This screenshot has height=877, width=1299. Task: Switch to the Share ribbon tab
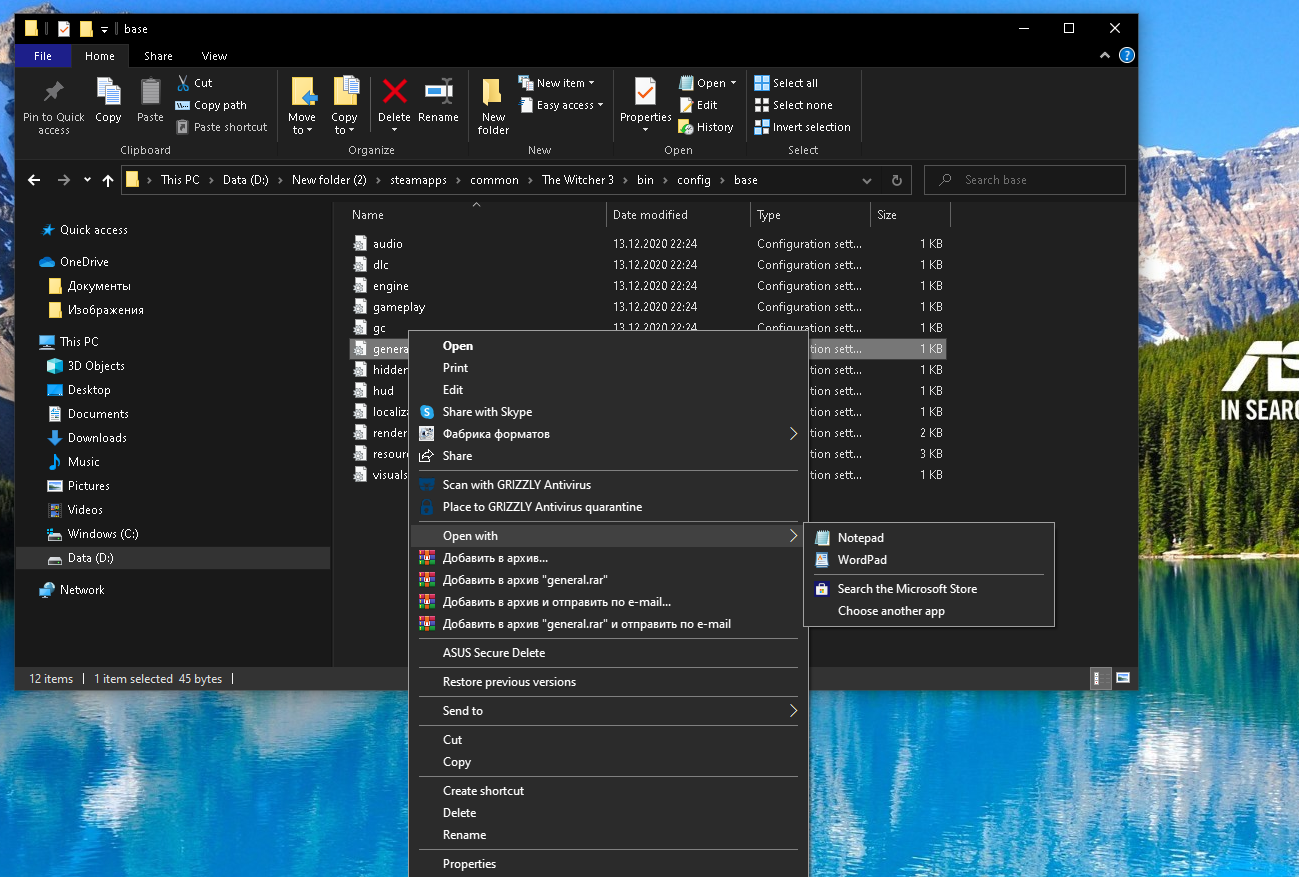pyautogui.click(x=158, y=56)
